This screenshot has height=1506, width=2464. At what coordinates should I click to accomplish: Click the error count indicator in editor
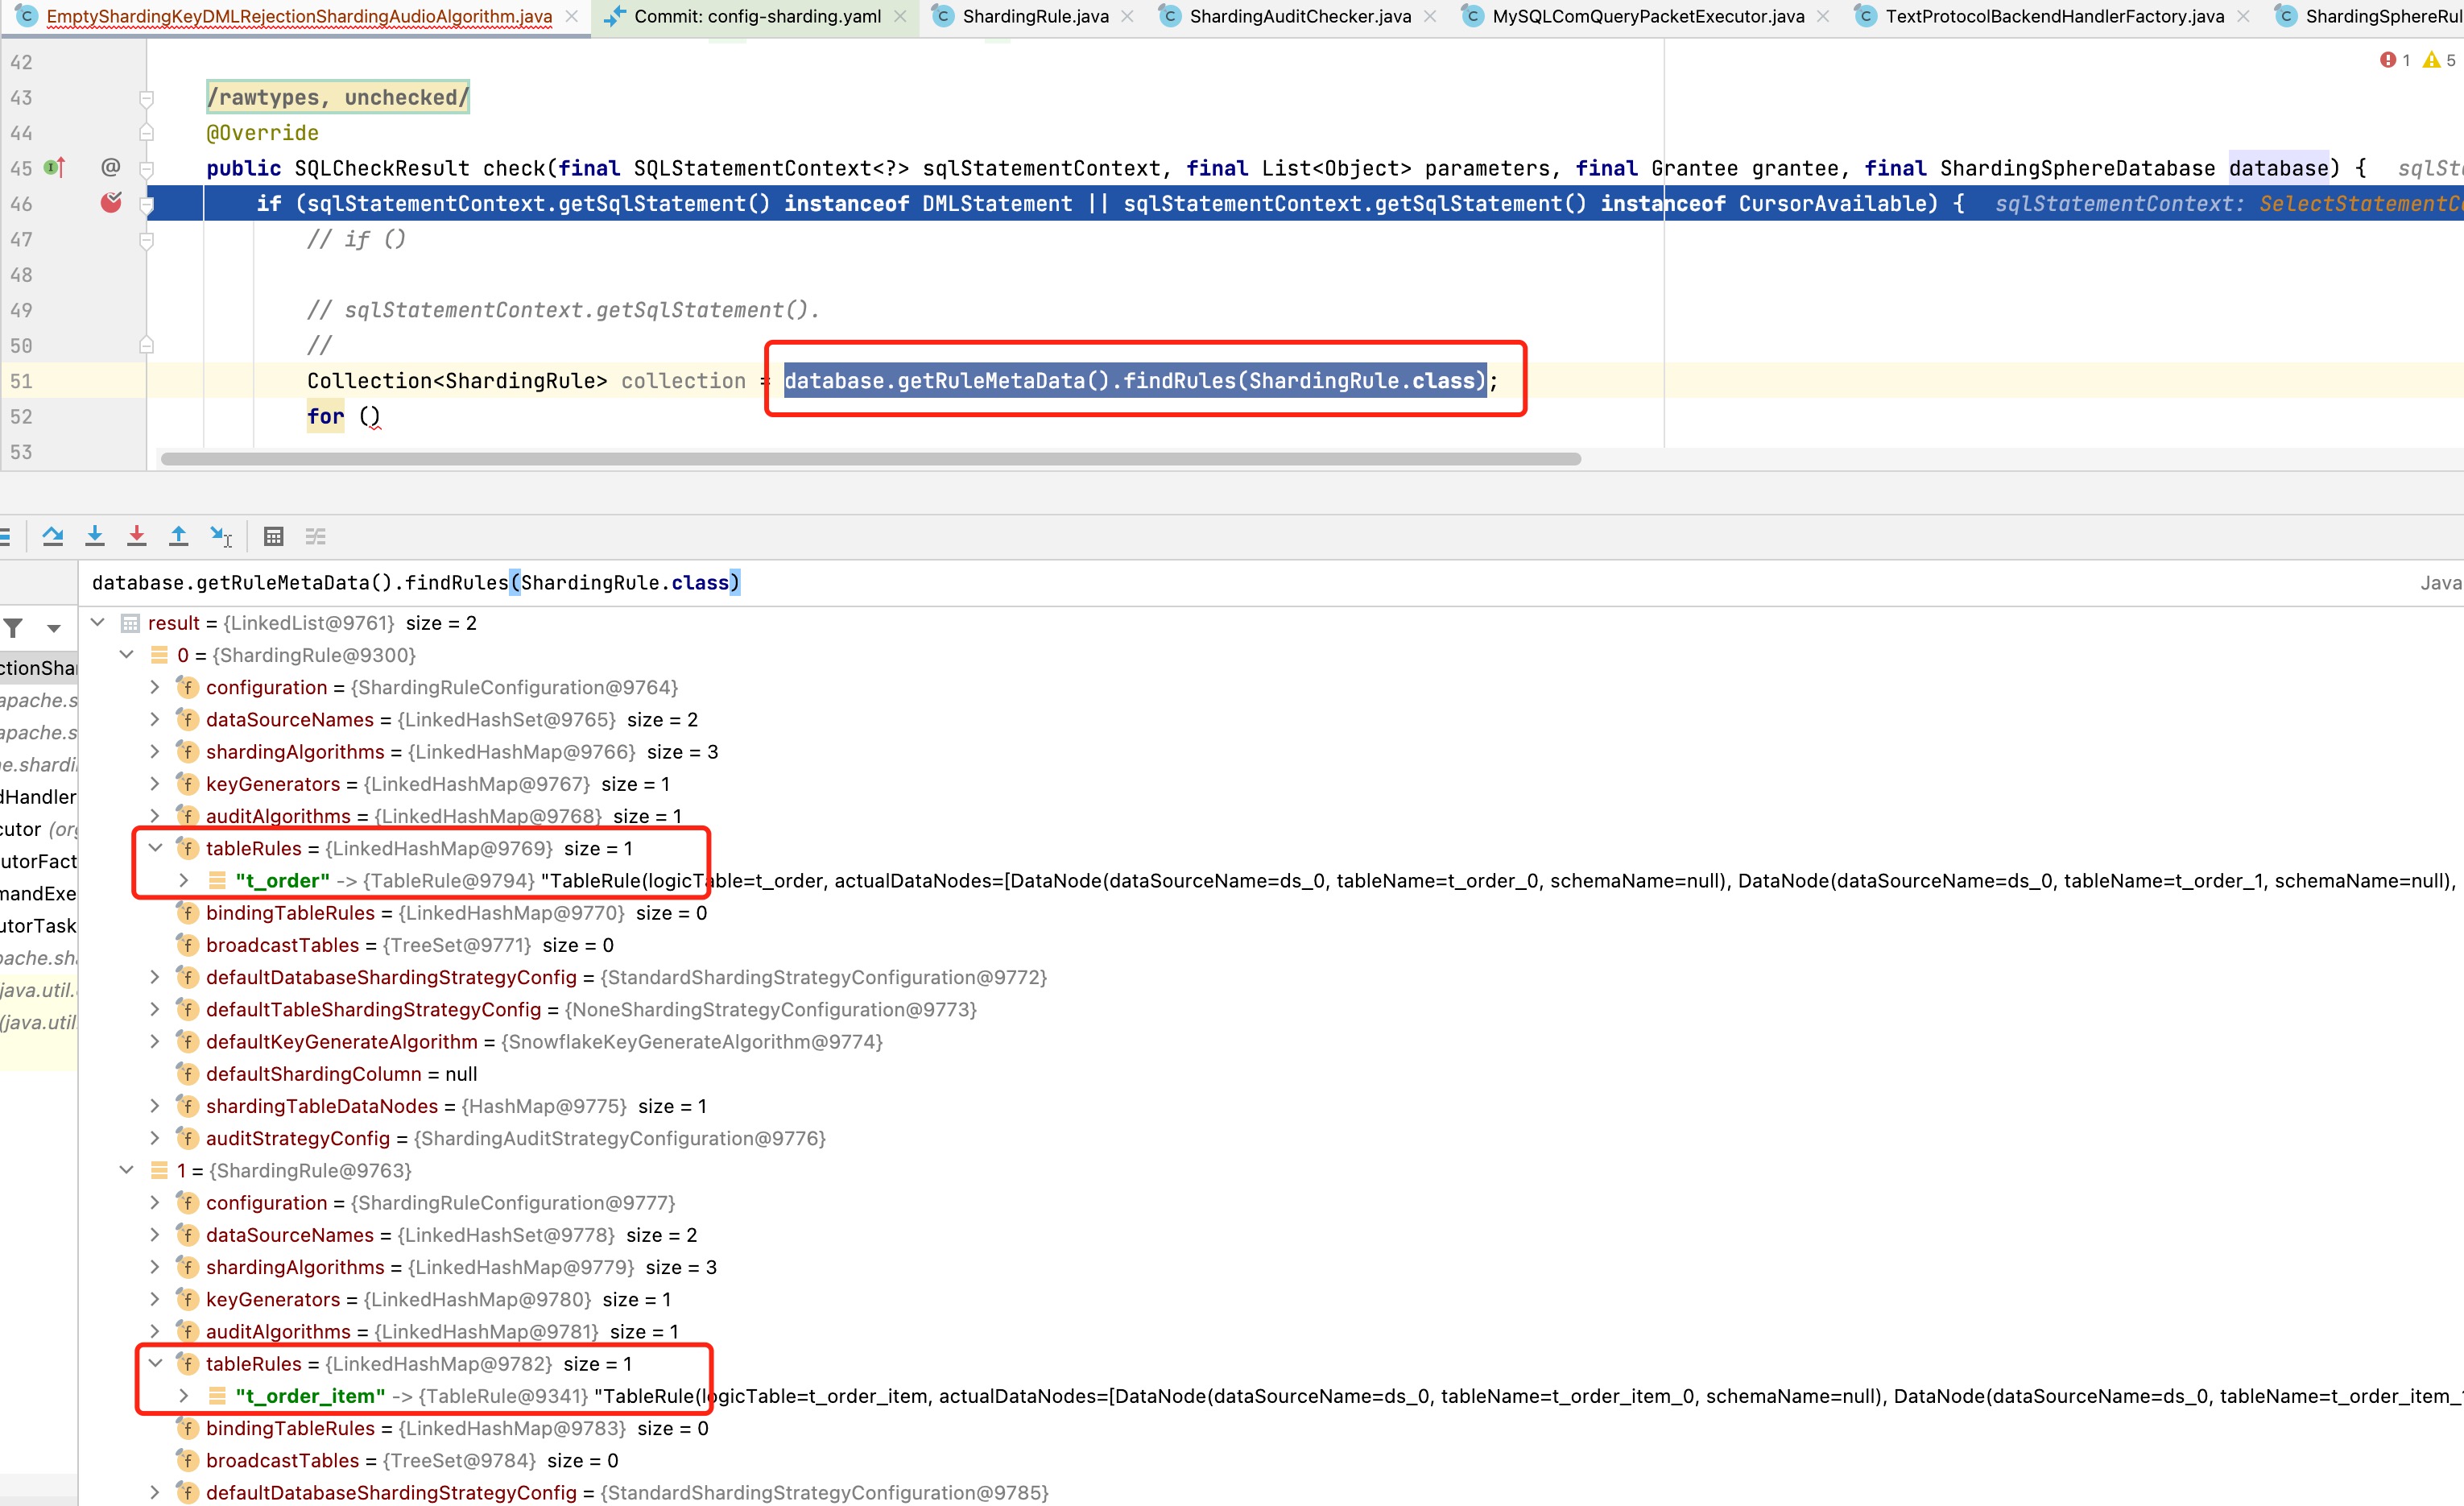click(x=2395, y=60)
